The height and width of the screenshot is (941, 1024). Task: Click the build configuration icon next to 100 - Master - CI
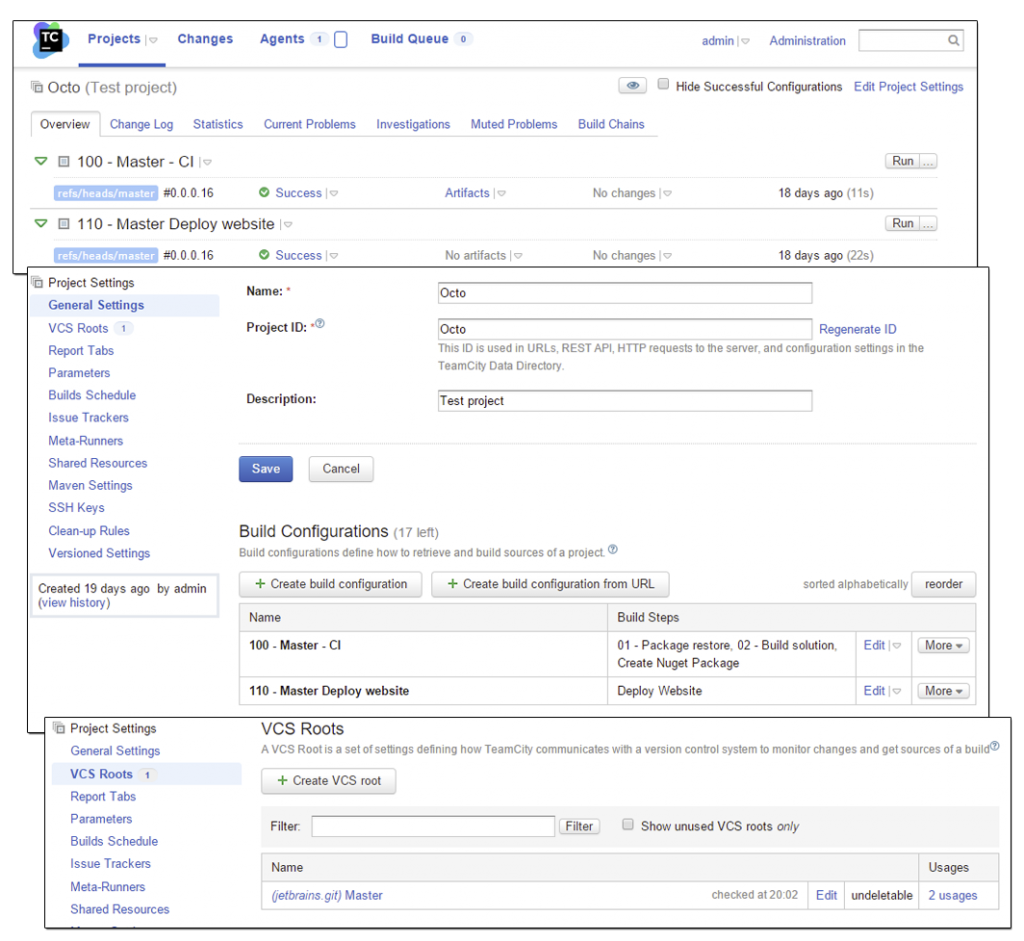click(63, 161)
